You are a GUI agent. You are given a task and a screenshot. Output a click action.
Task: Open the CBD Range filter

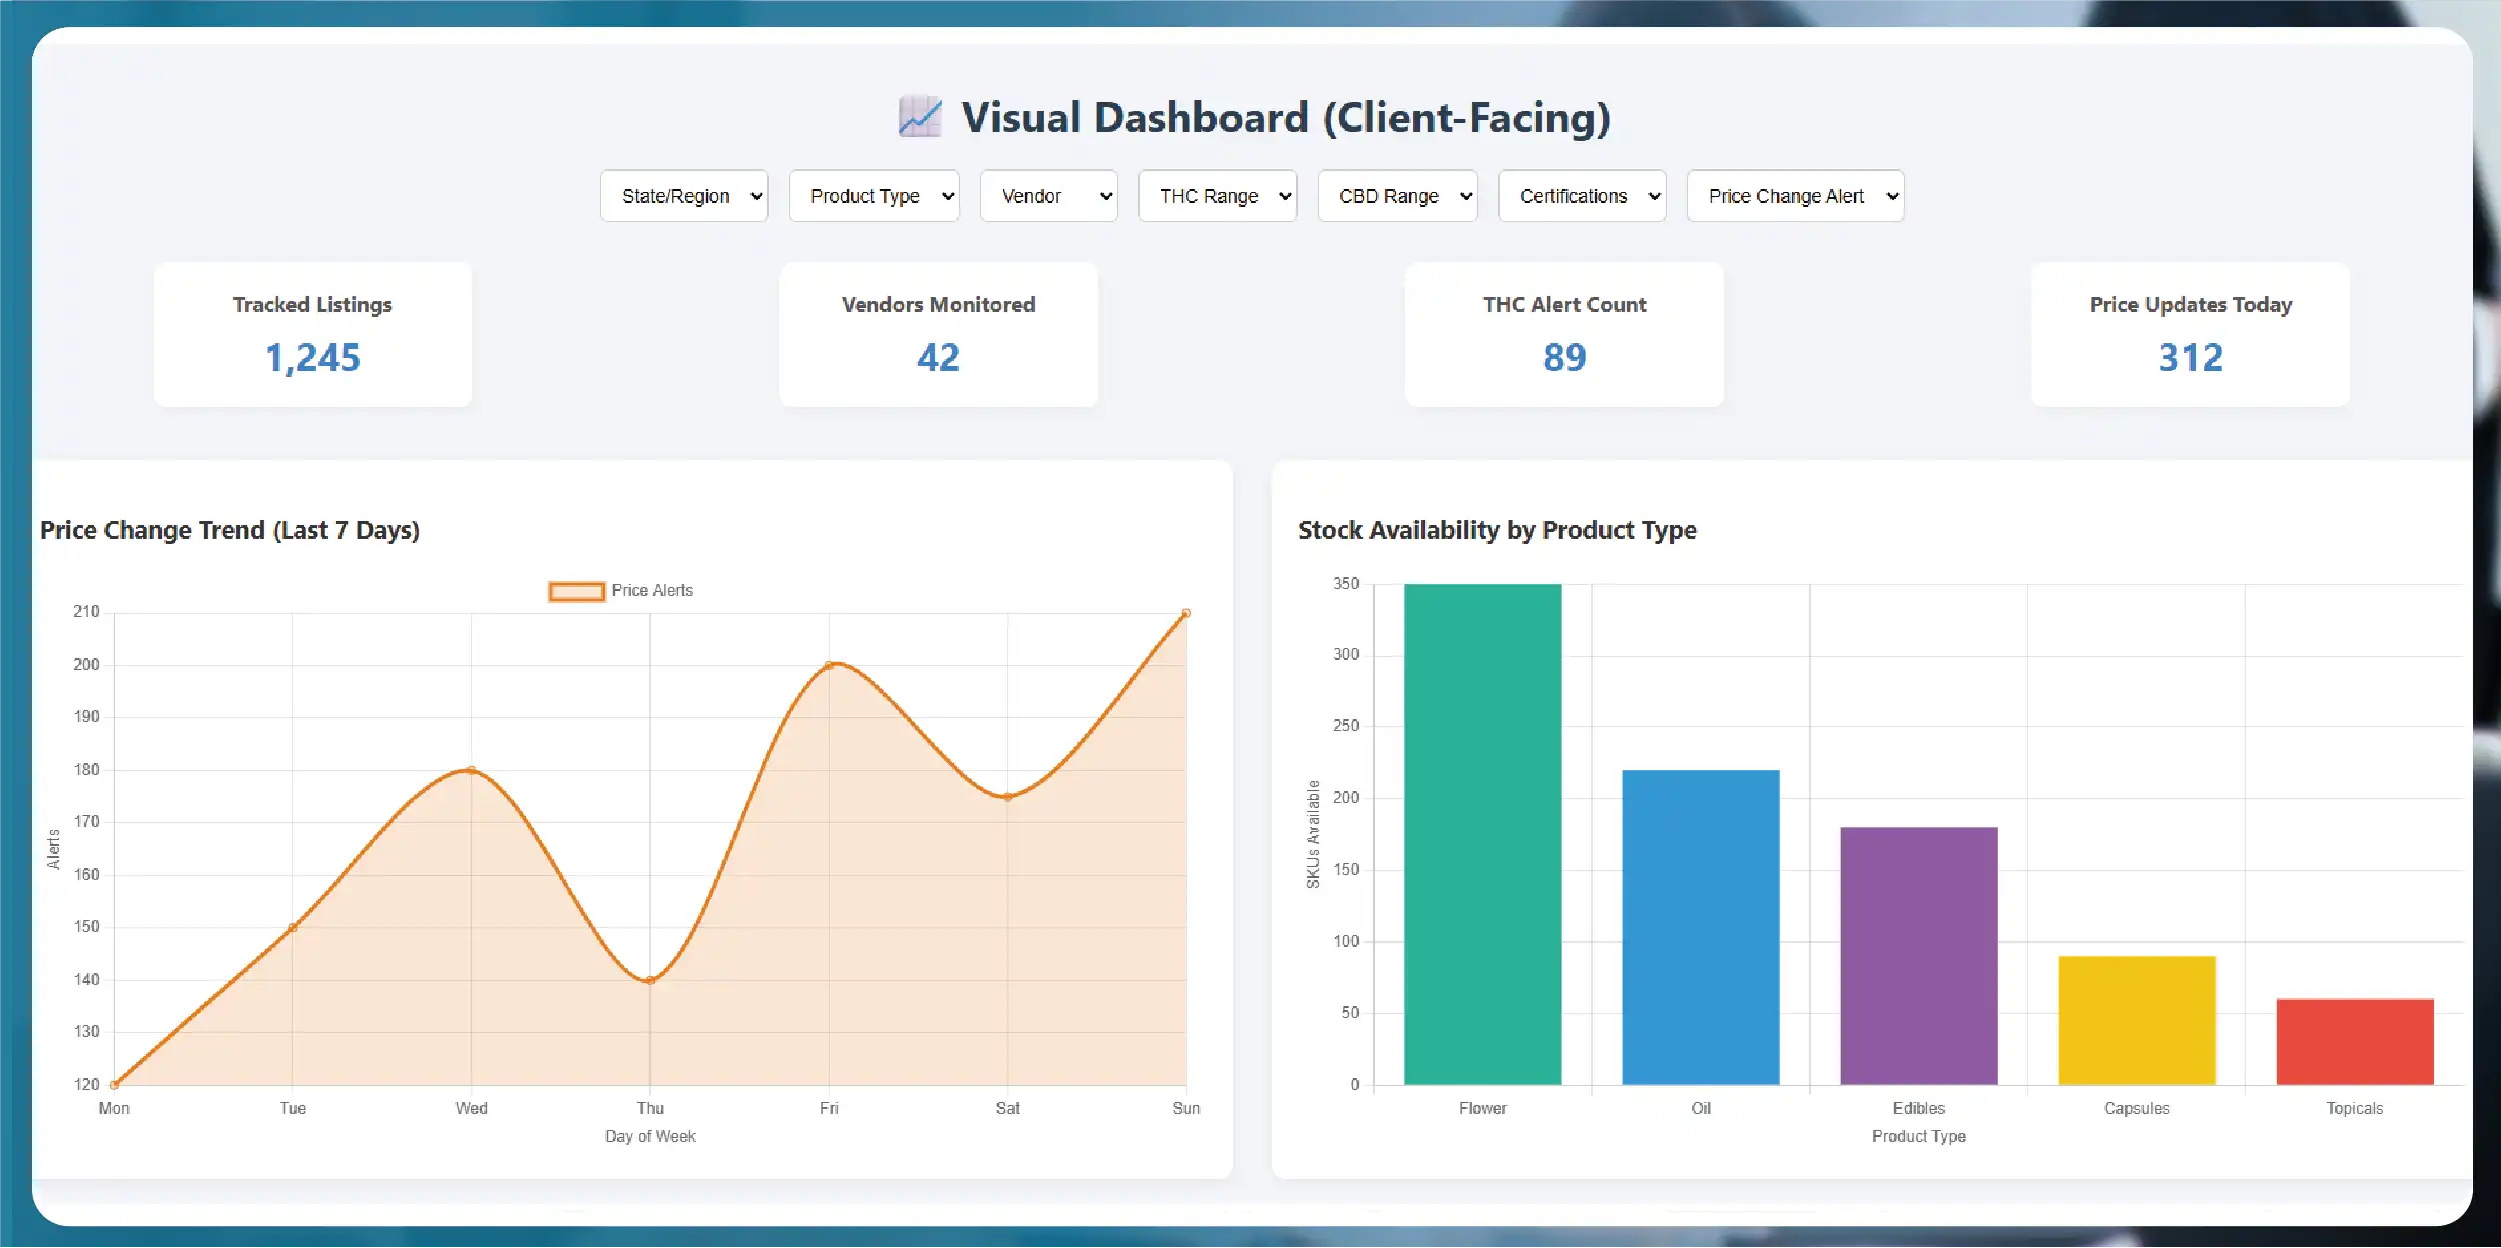1397,196
